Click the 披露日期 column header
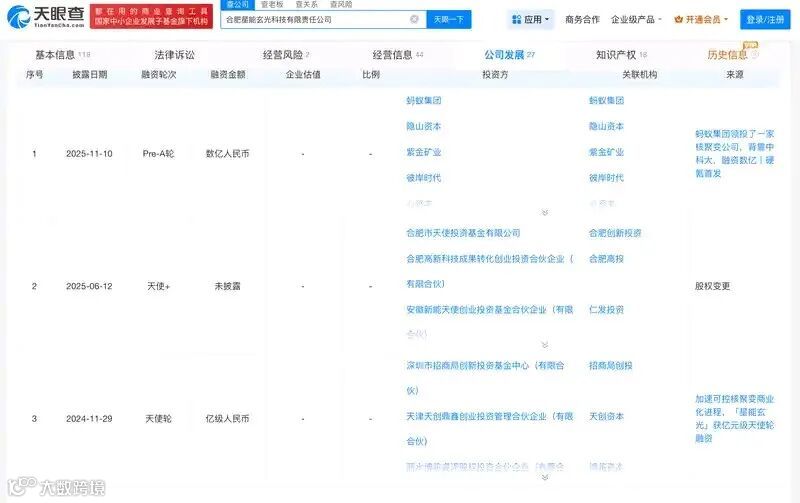Image resolution: width=800 pixels, height=503 pixels. tap(89, 74)
